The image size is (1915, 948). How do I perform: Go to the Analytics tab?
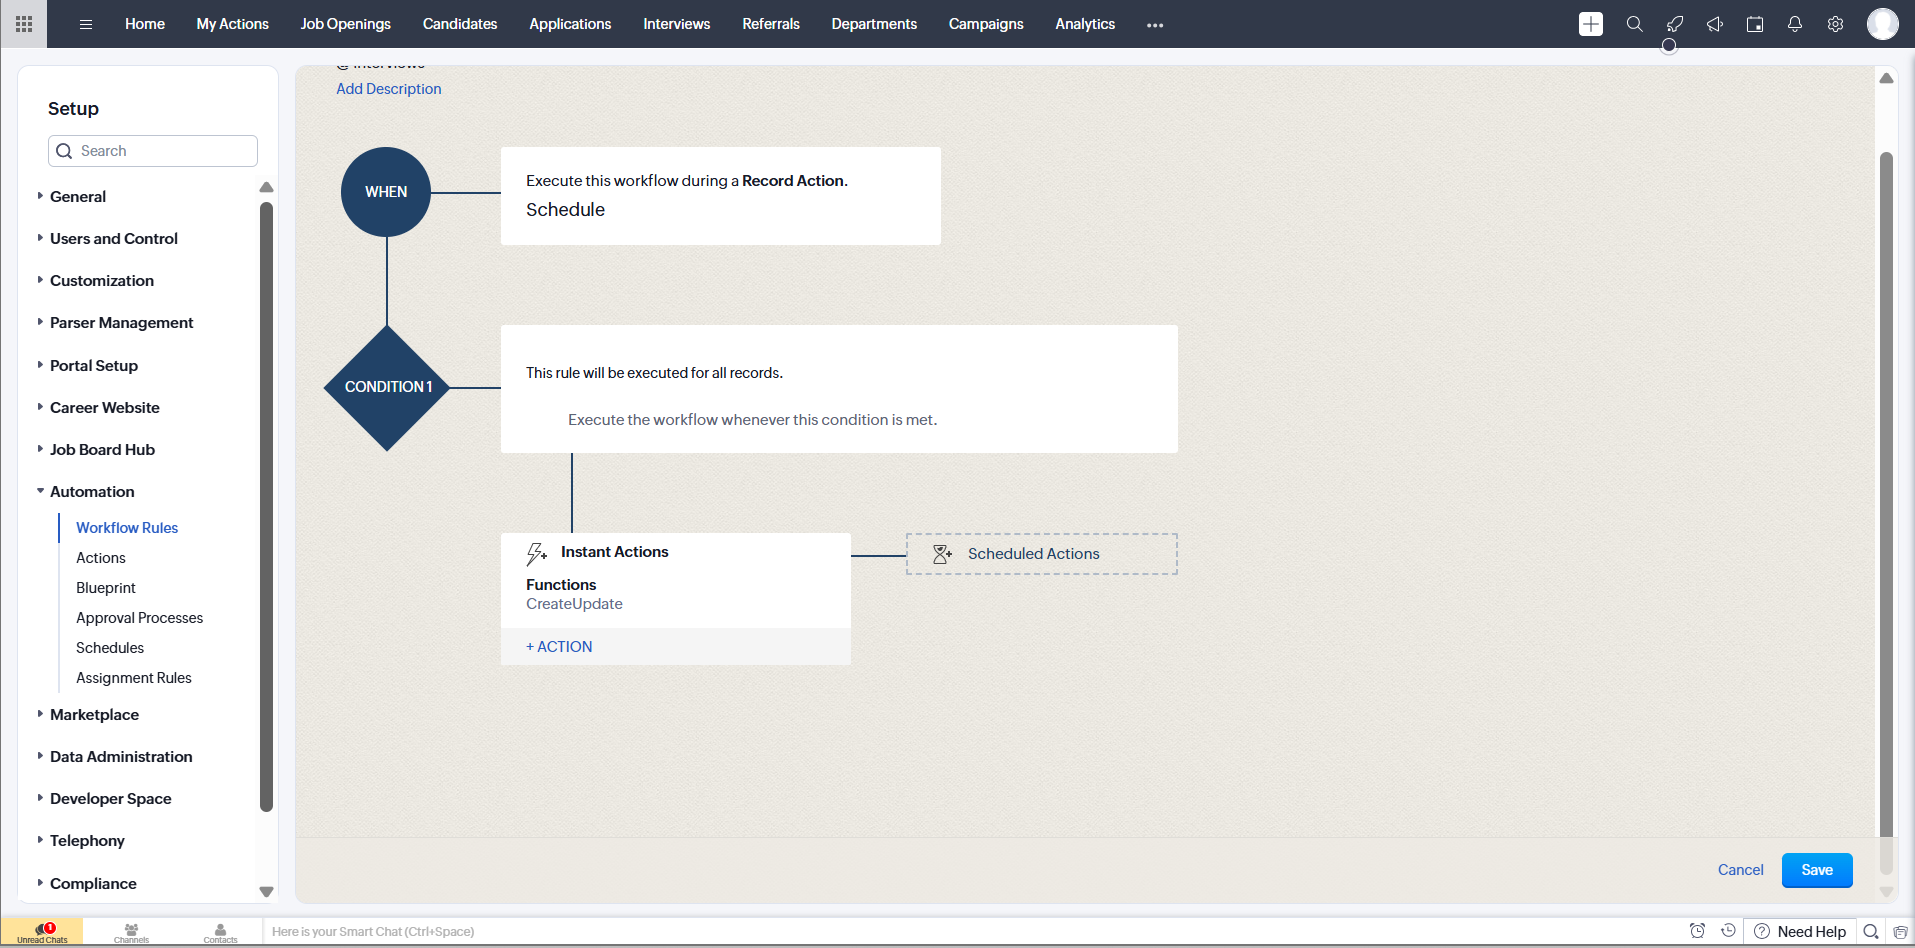1084,24
